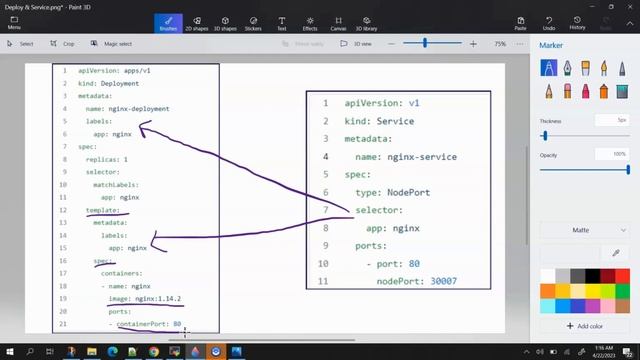Click the Opacity 100% value field
640x360 pixels.
[612, 154]
